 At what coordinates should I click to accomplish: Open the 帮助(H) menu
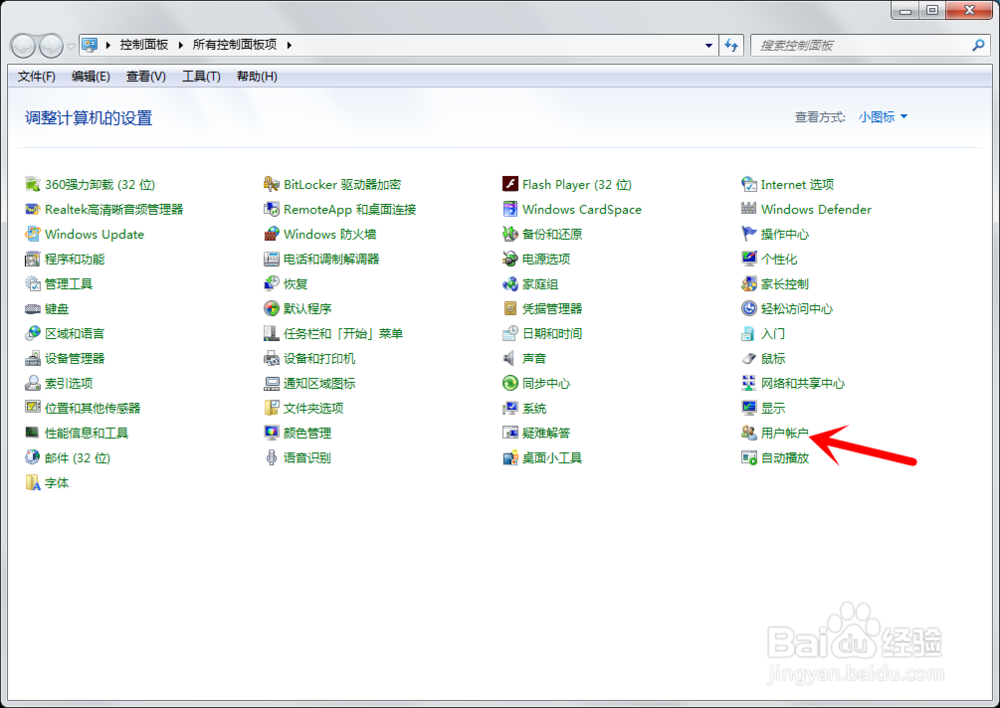[257, 77]
